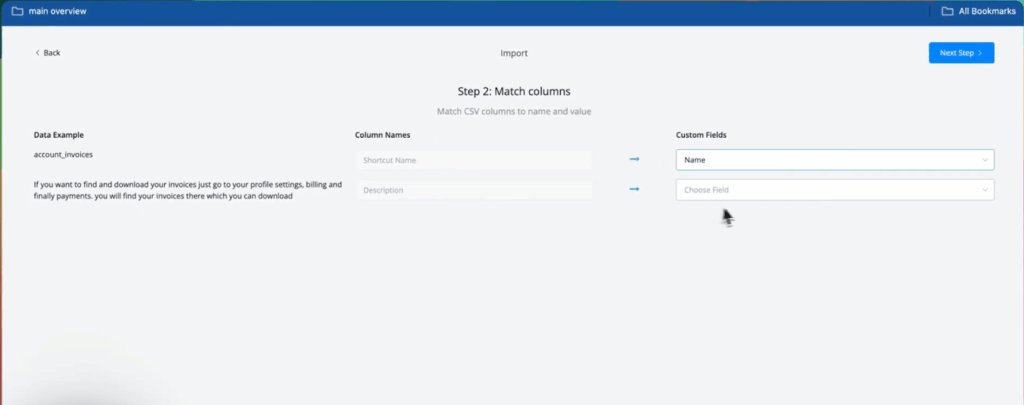Click the right chevron inside Next Step

pos(980,53)
